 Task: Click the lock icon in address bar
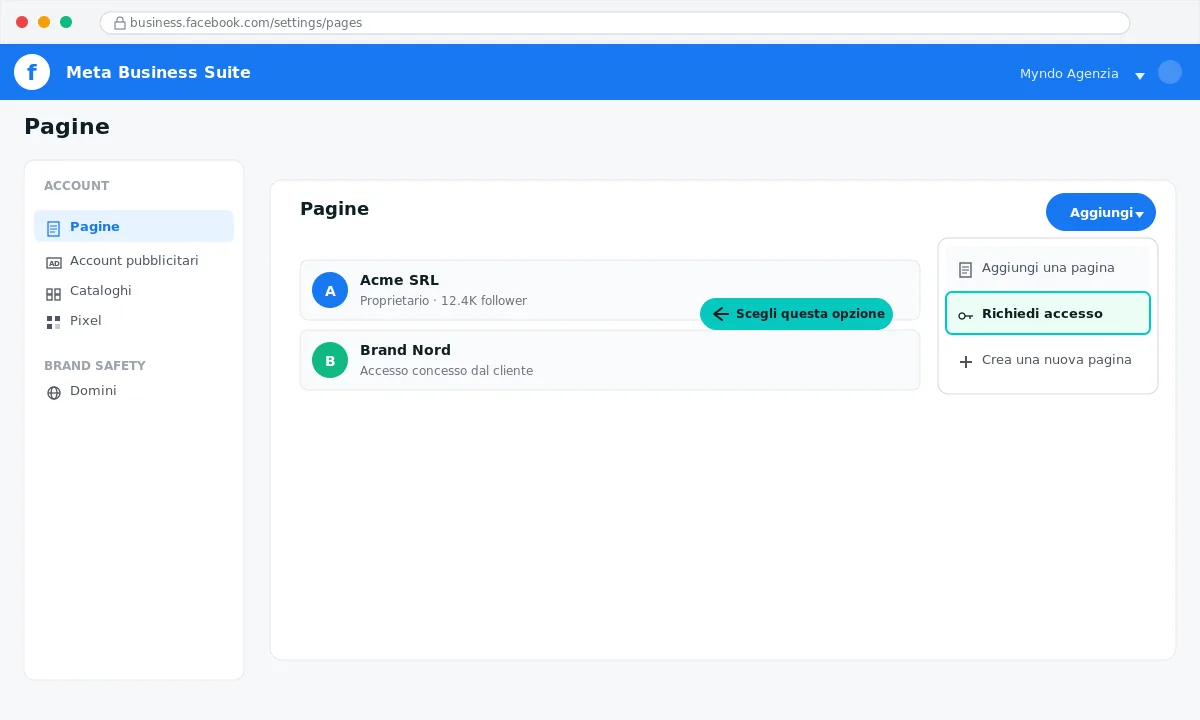click(x=120, y=23)
